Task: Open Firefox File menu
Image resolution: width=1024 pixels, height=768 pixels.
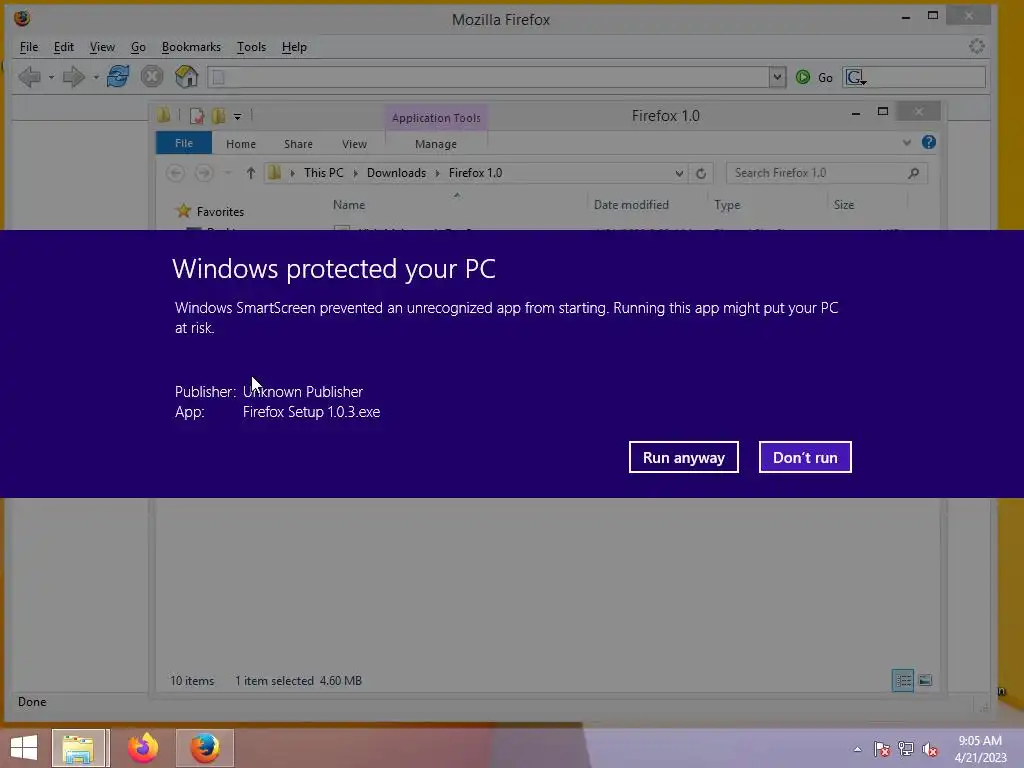Action: pos(29,47)
